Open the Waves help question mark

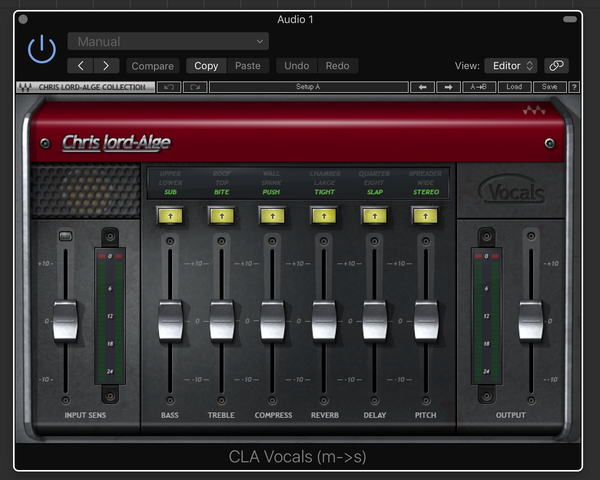tap(574, 87)
